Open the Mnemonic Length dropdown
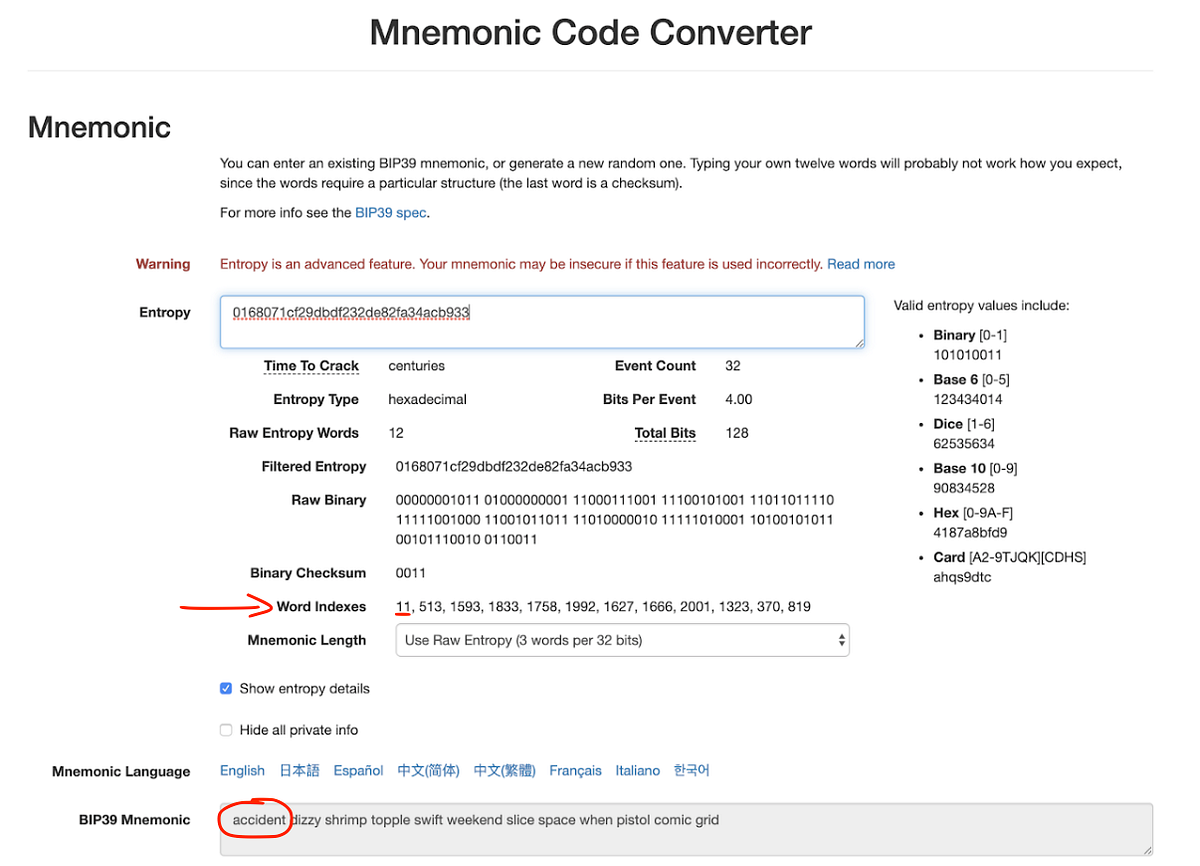Viewport: 1200px width, 866px height. tap(622, 640)
